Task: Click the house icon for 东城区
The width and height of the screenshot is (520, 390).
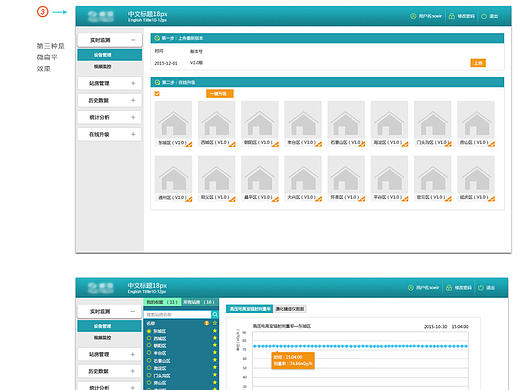Action: (174, 123)
